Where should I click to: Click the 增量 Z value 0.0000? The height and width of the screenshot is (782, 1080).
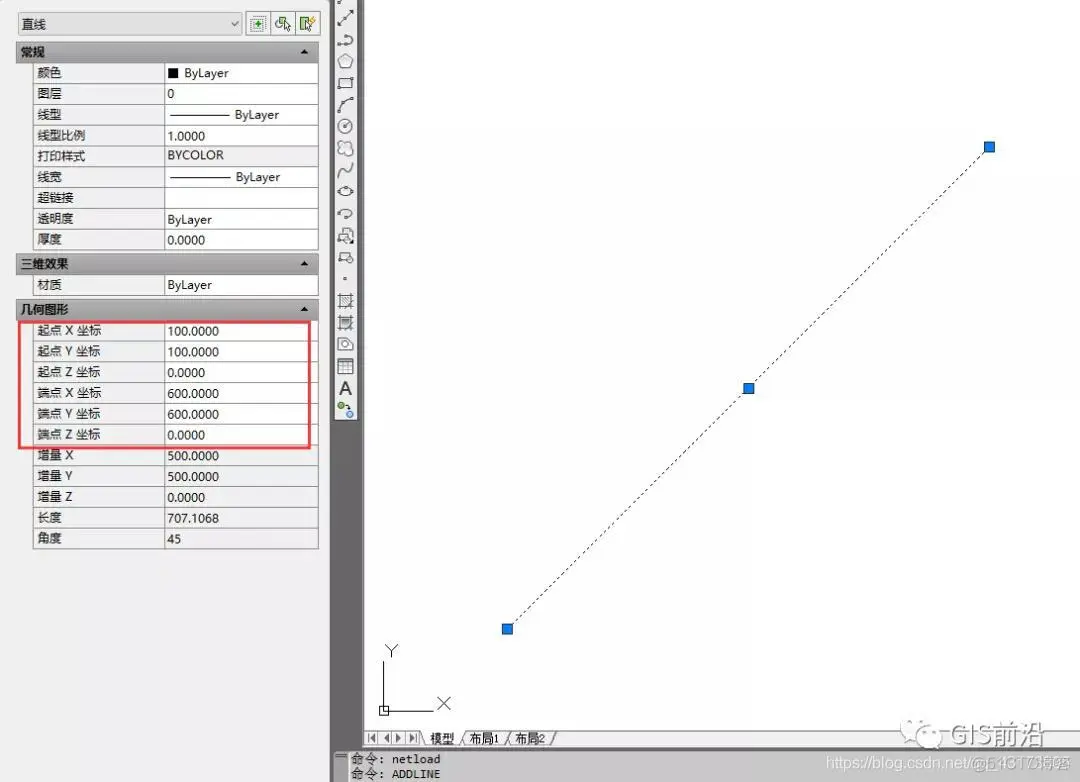tap(241, 497)
